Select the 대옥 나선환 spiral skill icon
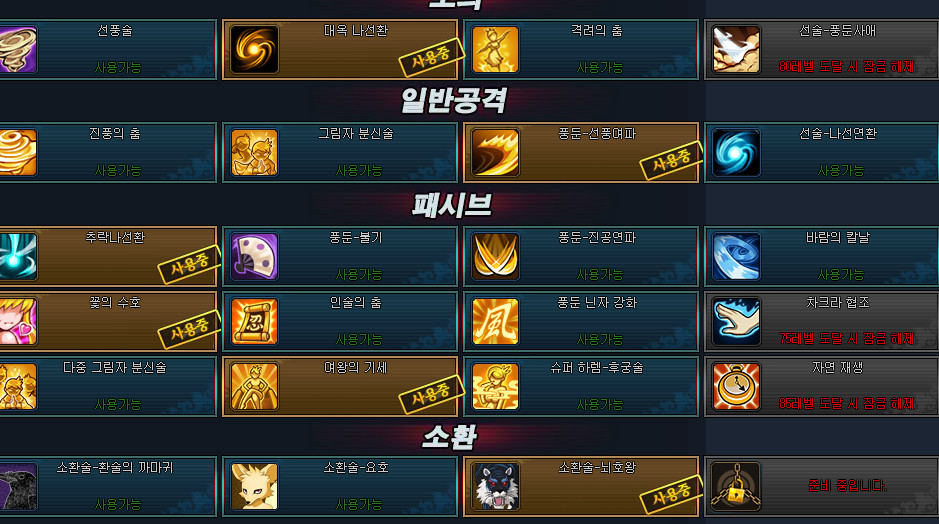The width and height of the screenshot is (939, 524). [255, 49]
